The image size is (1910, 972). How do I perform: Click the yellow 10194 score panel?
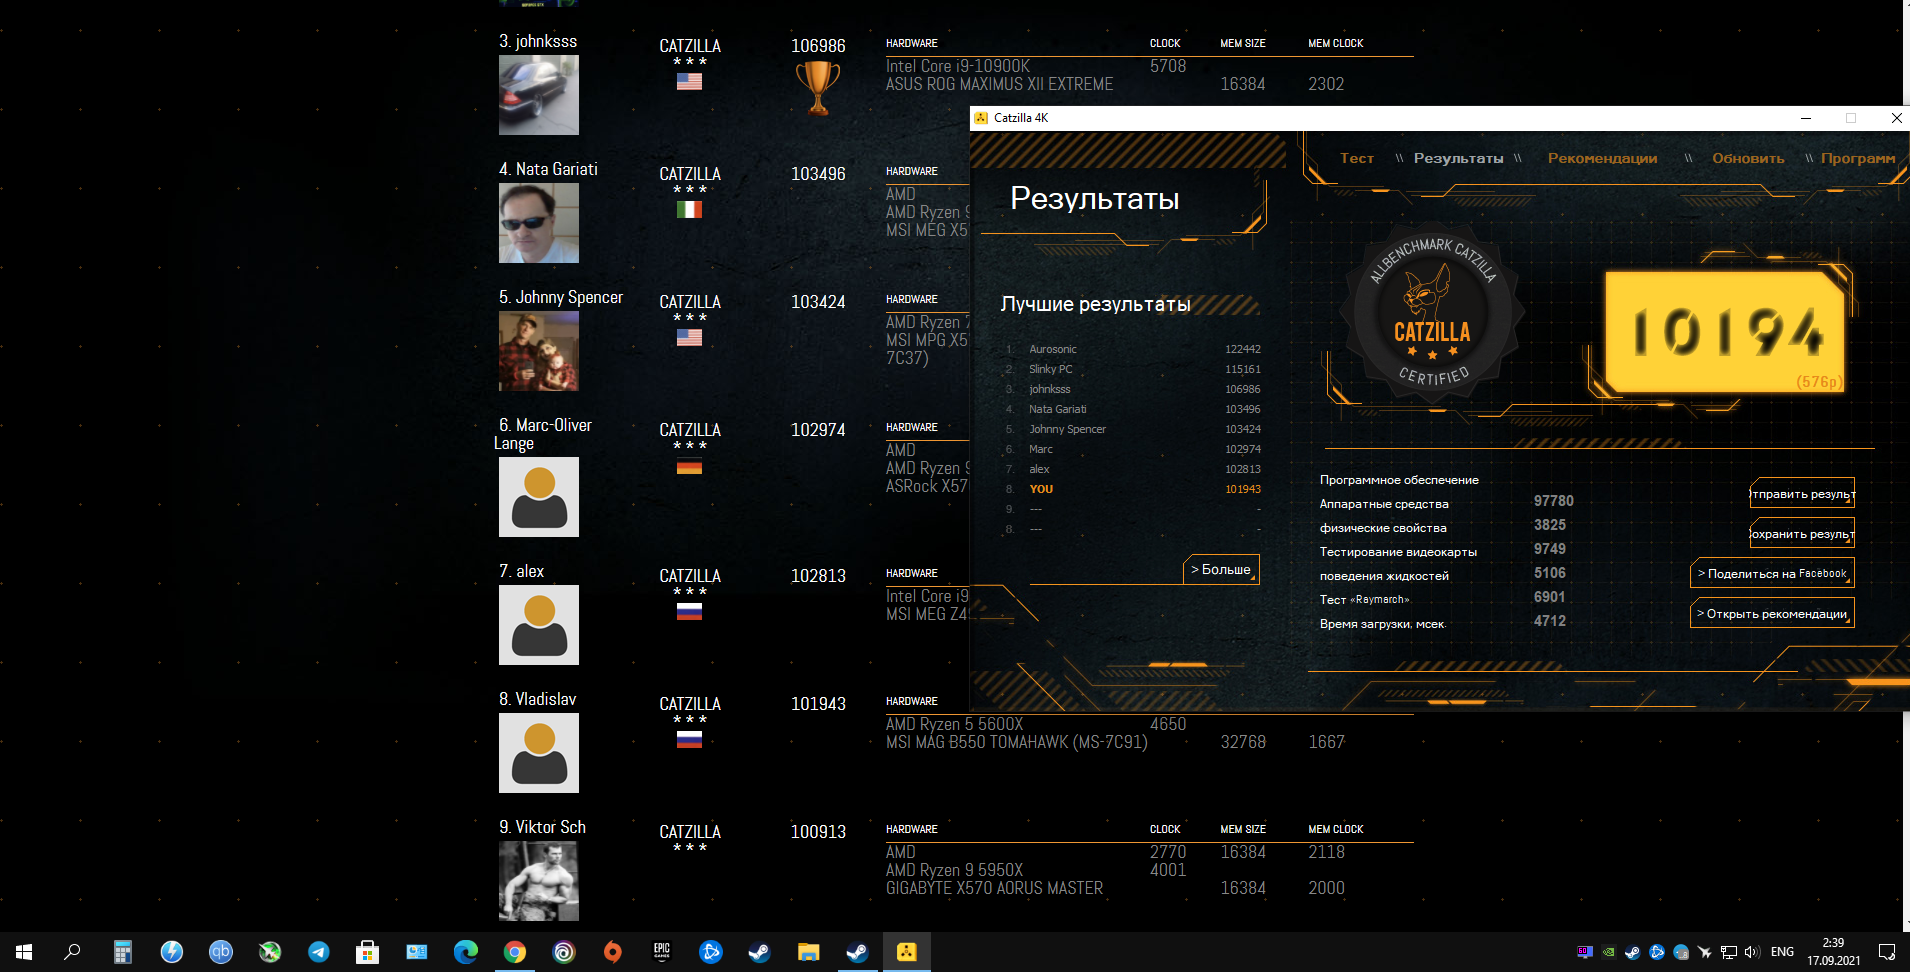1725,332
